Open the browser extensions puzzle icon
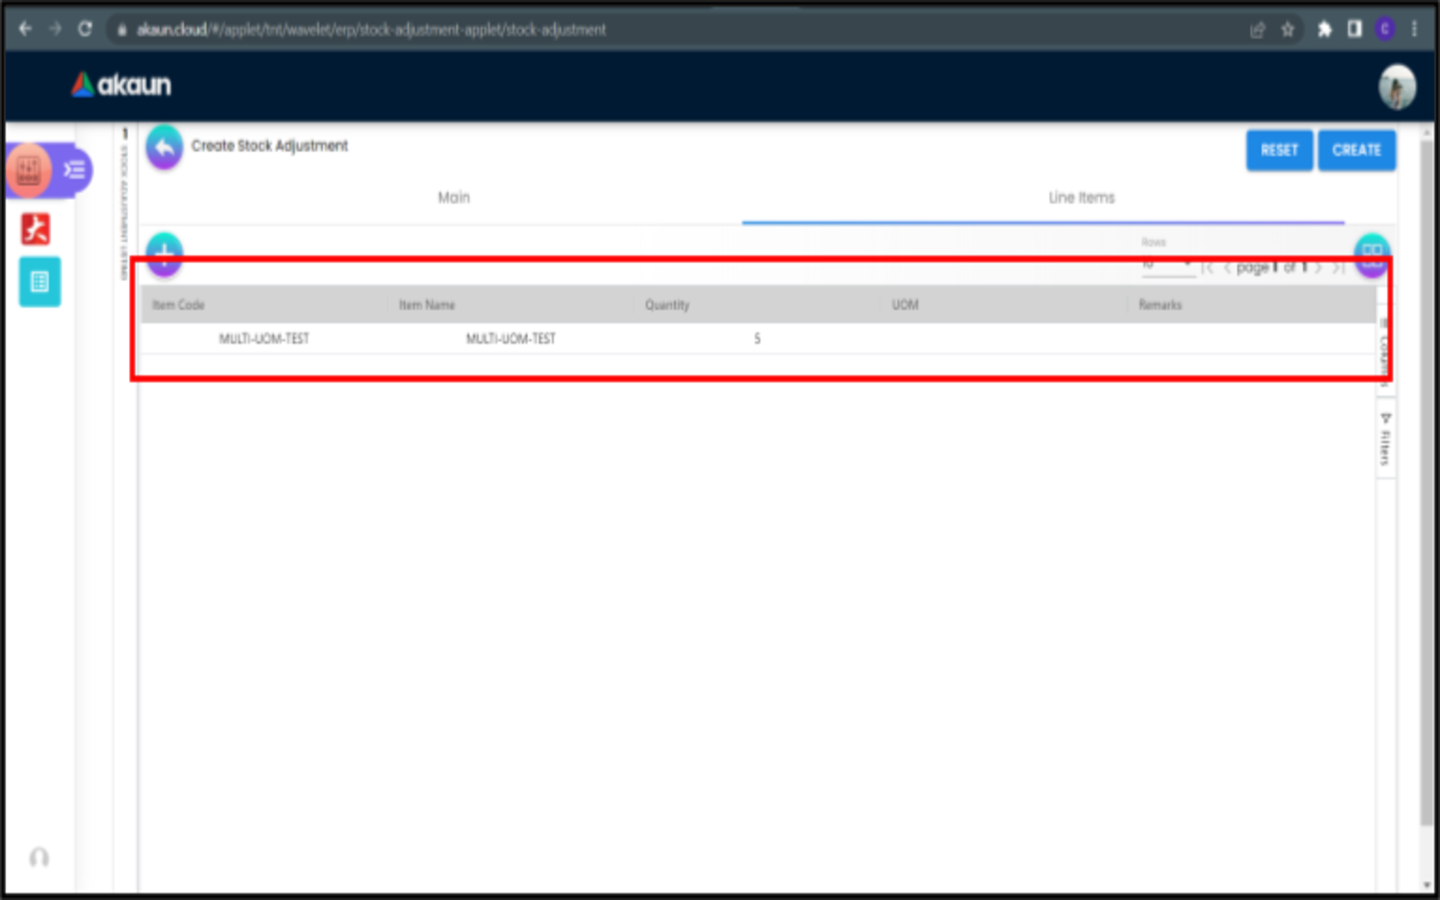The image size is (1440, 900). [x=1324, y=29]
